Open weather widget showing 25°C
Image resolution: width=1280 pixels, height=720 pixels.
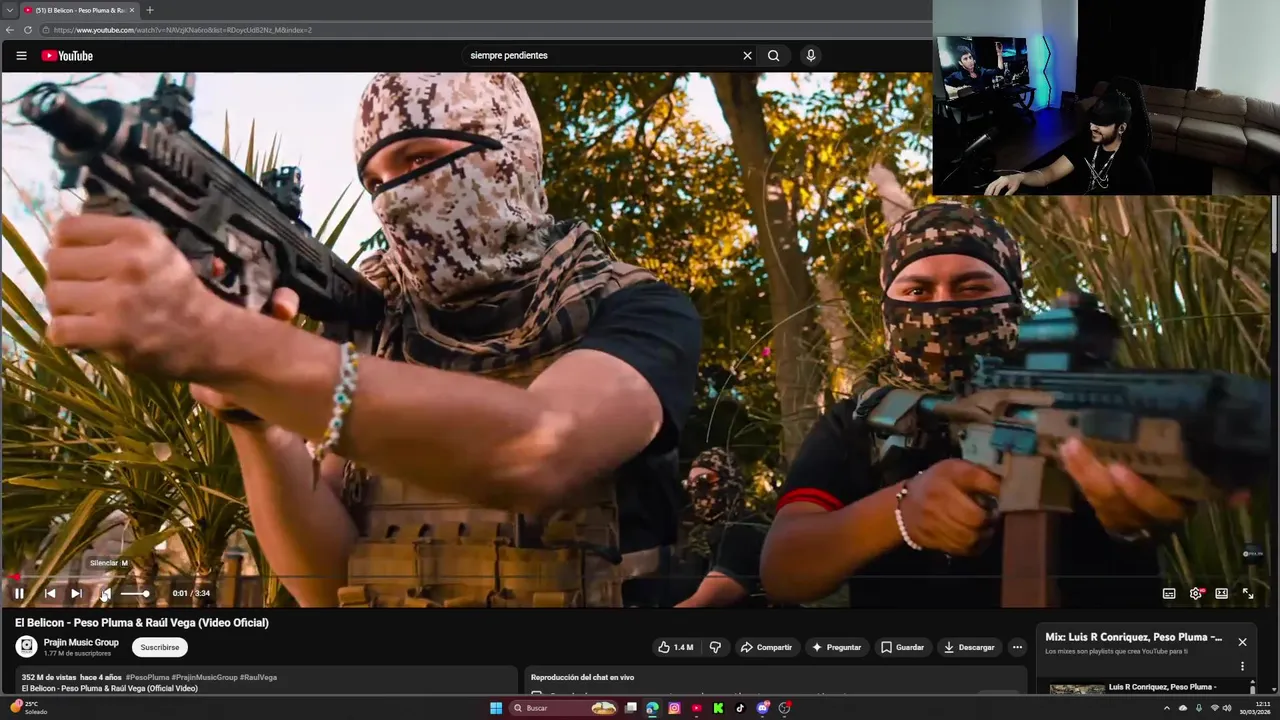28,708
